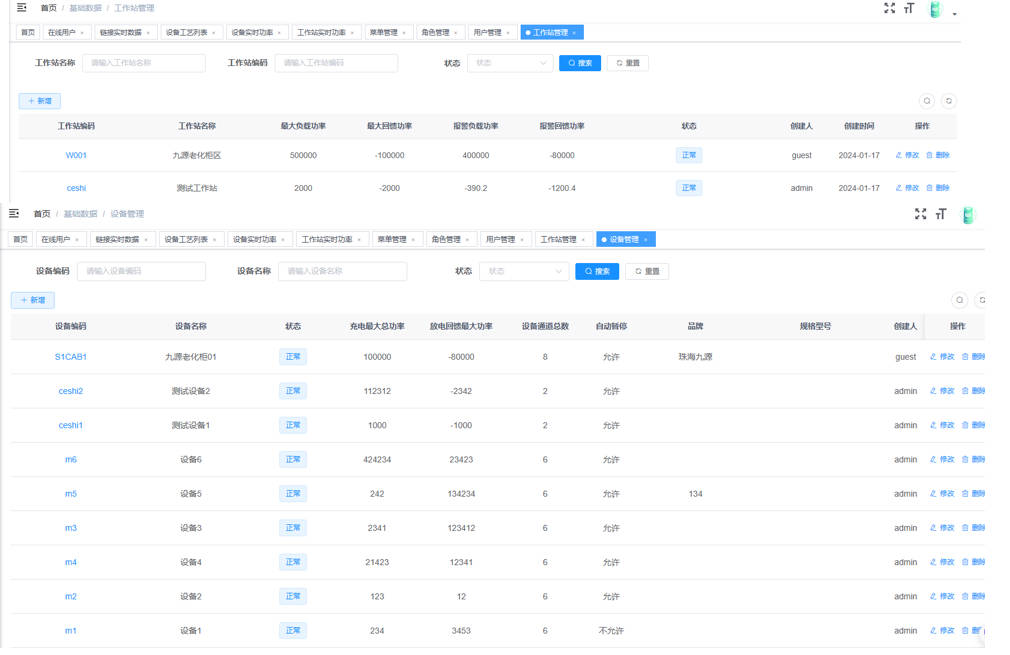Expand the 状态 dropdown next to 工作站编码 field
This screenshot has height=655, width=1010.
pos(511,63)
